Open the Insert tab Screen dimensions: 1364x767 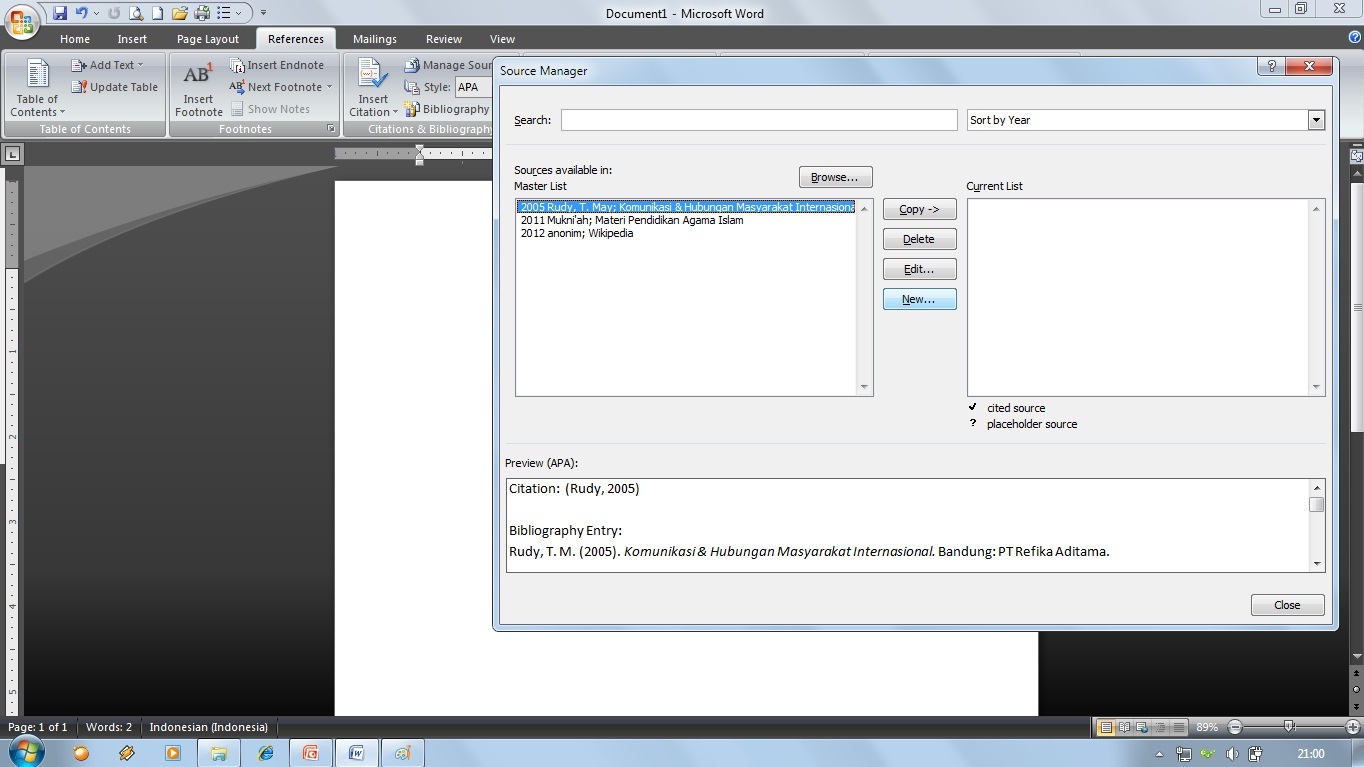tap(132, 39)
